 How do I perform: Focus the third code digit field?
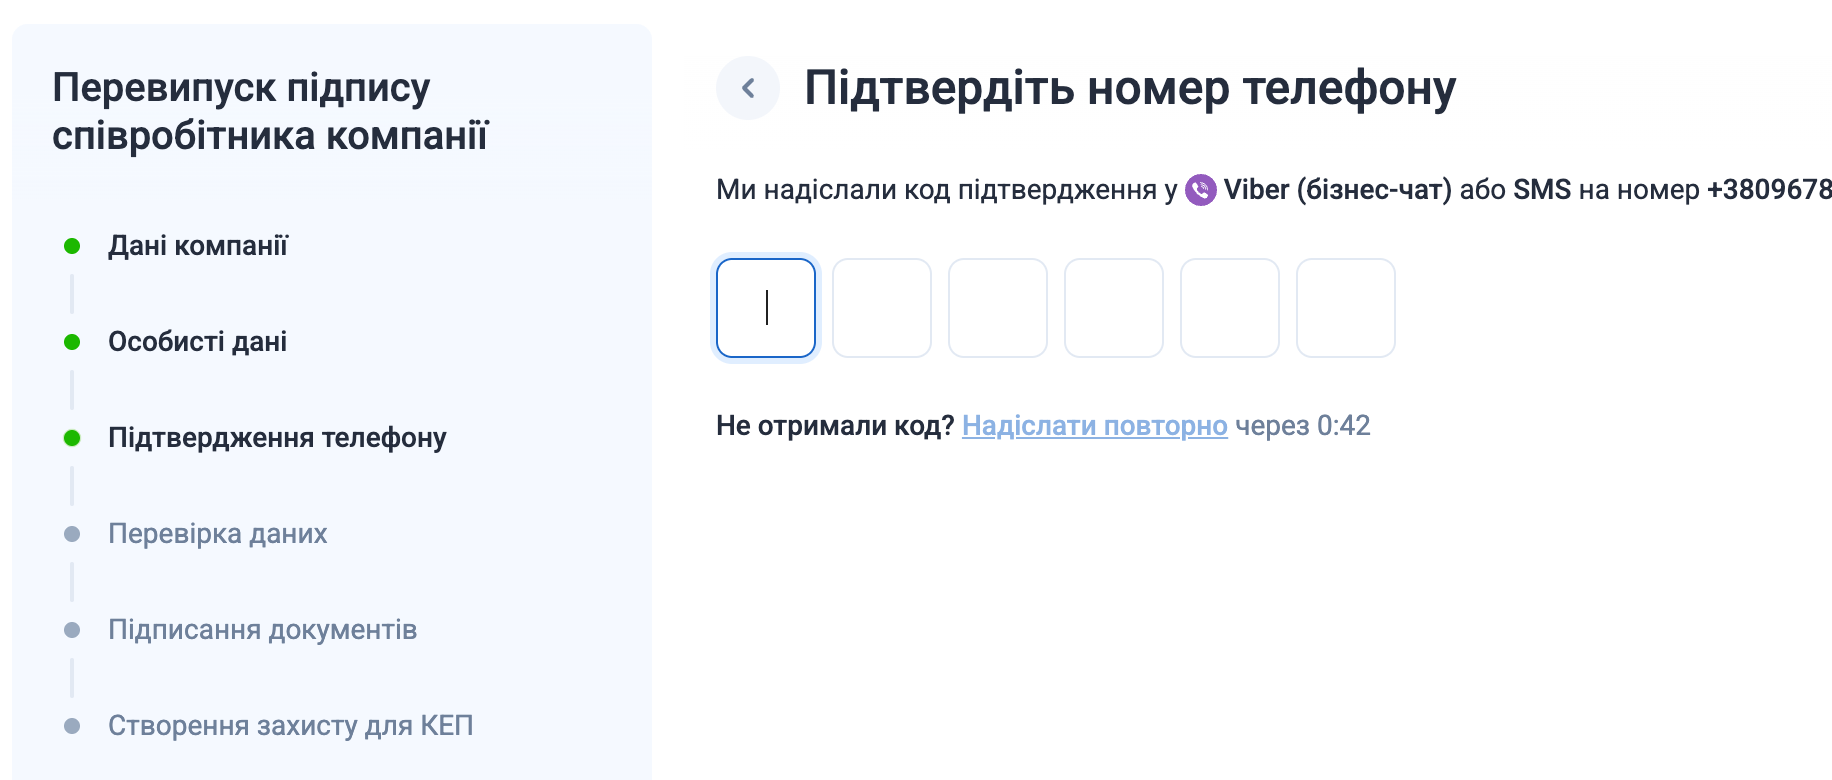point(998,308)
